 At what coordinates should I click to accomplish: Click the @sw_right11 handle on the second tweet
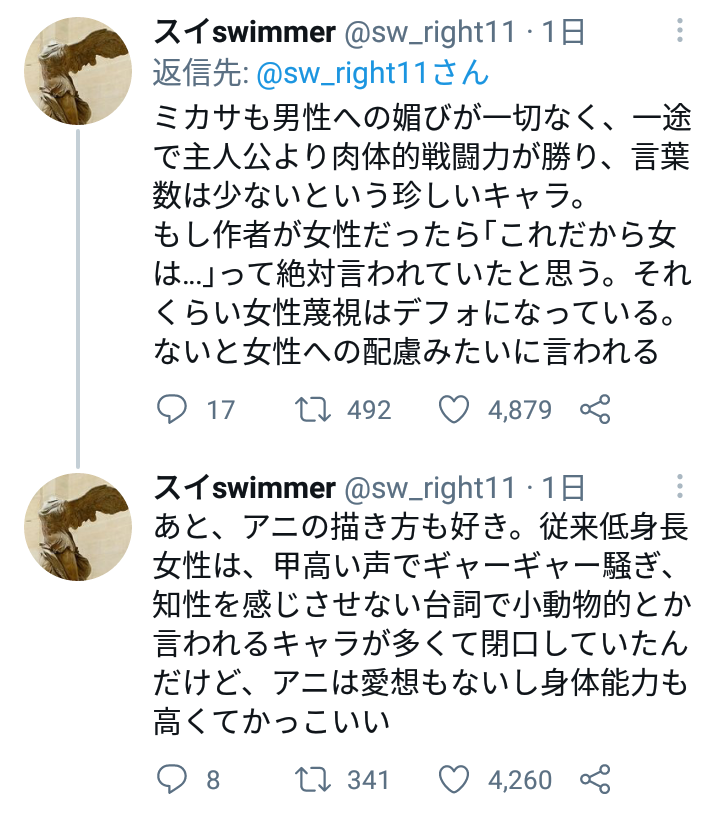(x=430, y=488)
